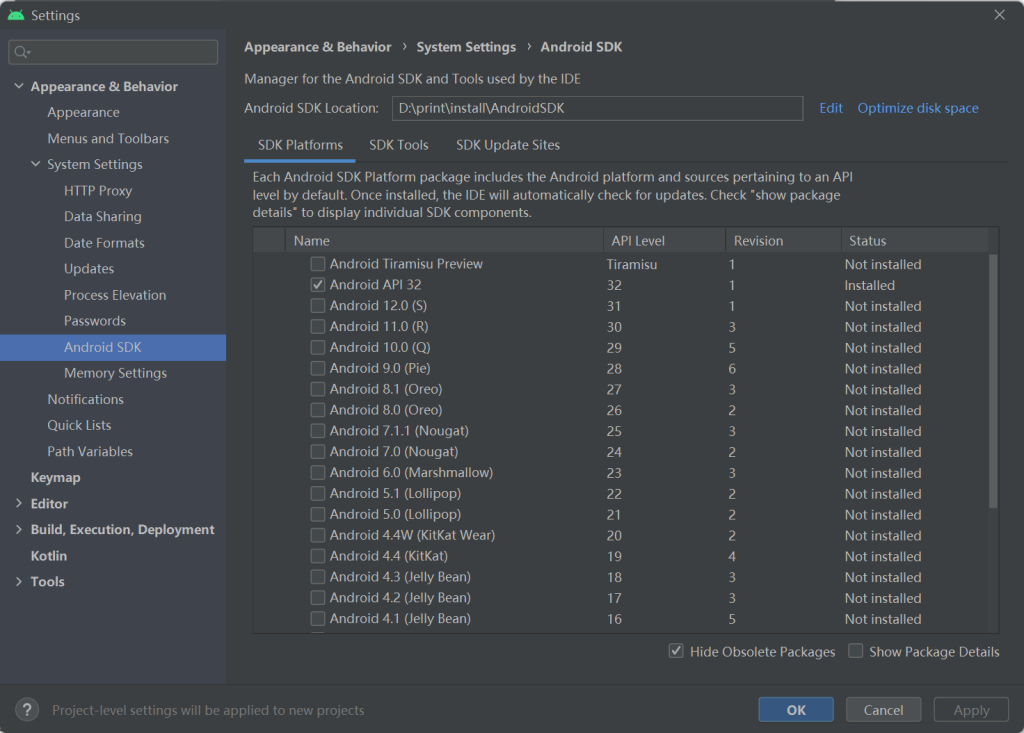Viewport: 1024px width, 733px height.
Task: Click the Cancel button
Action: [883, 709]
